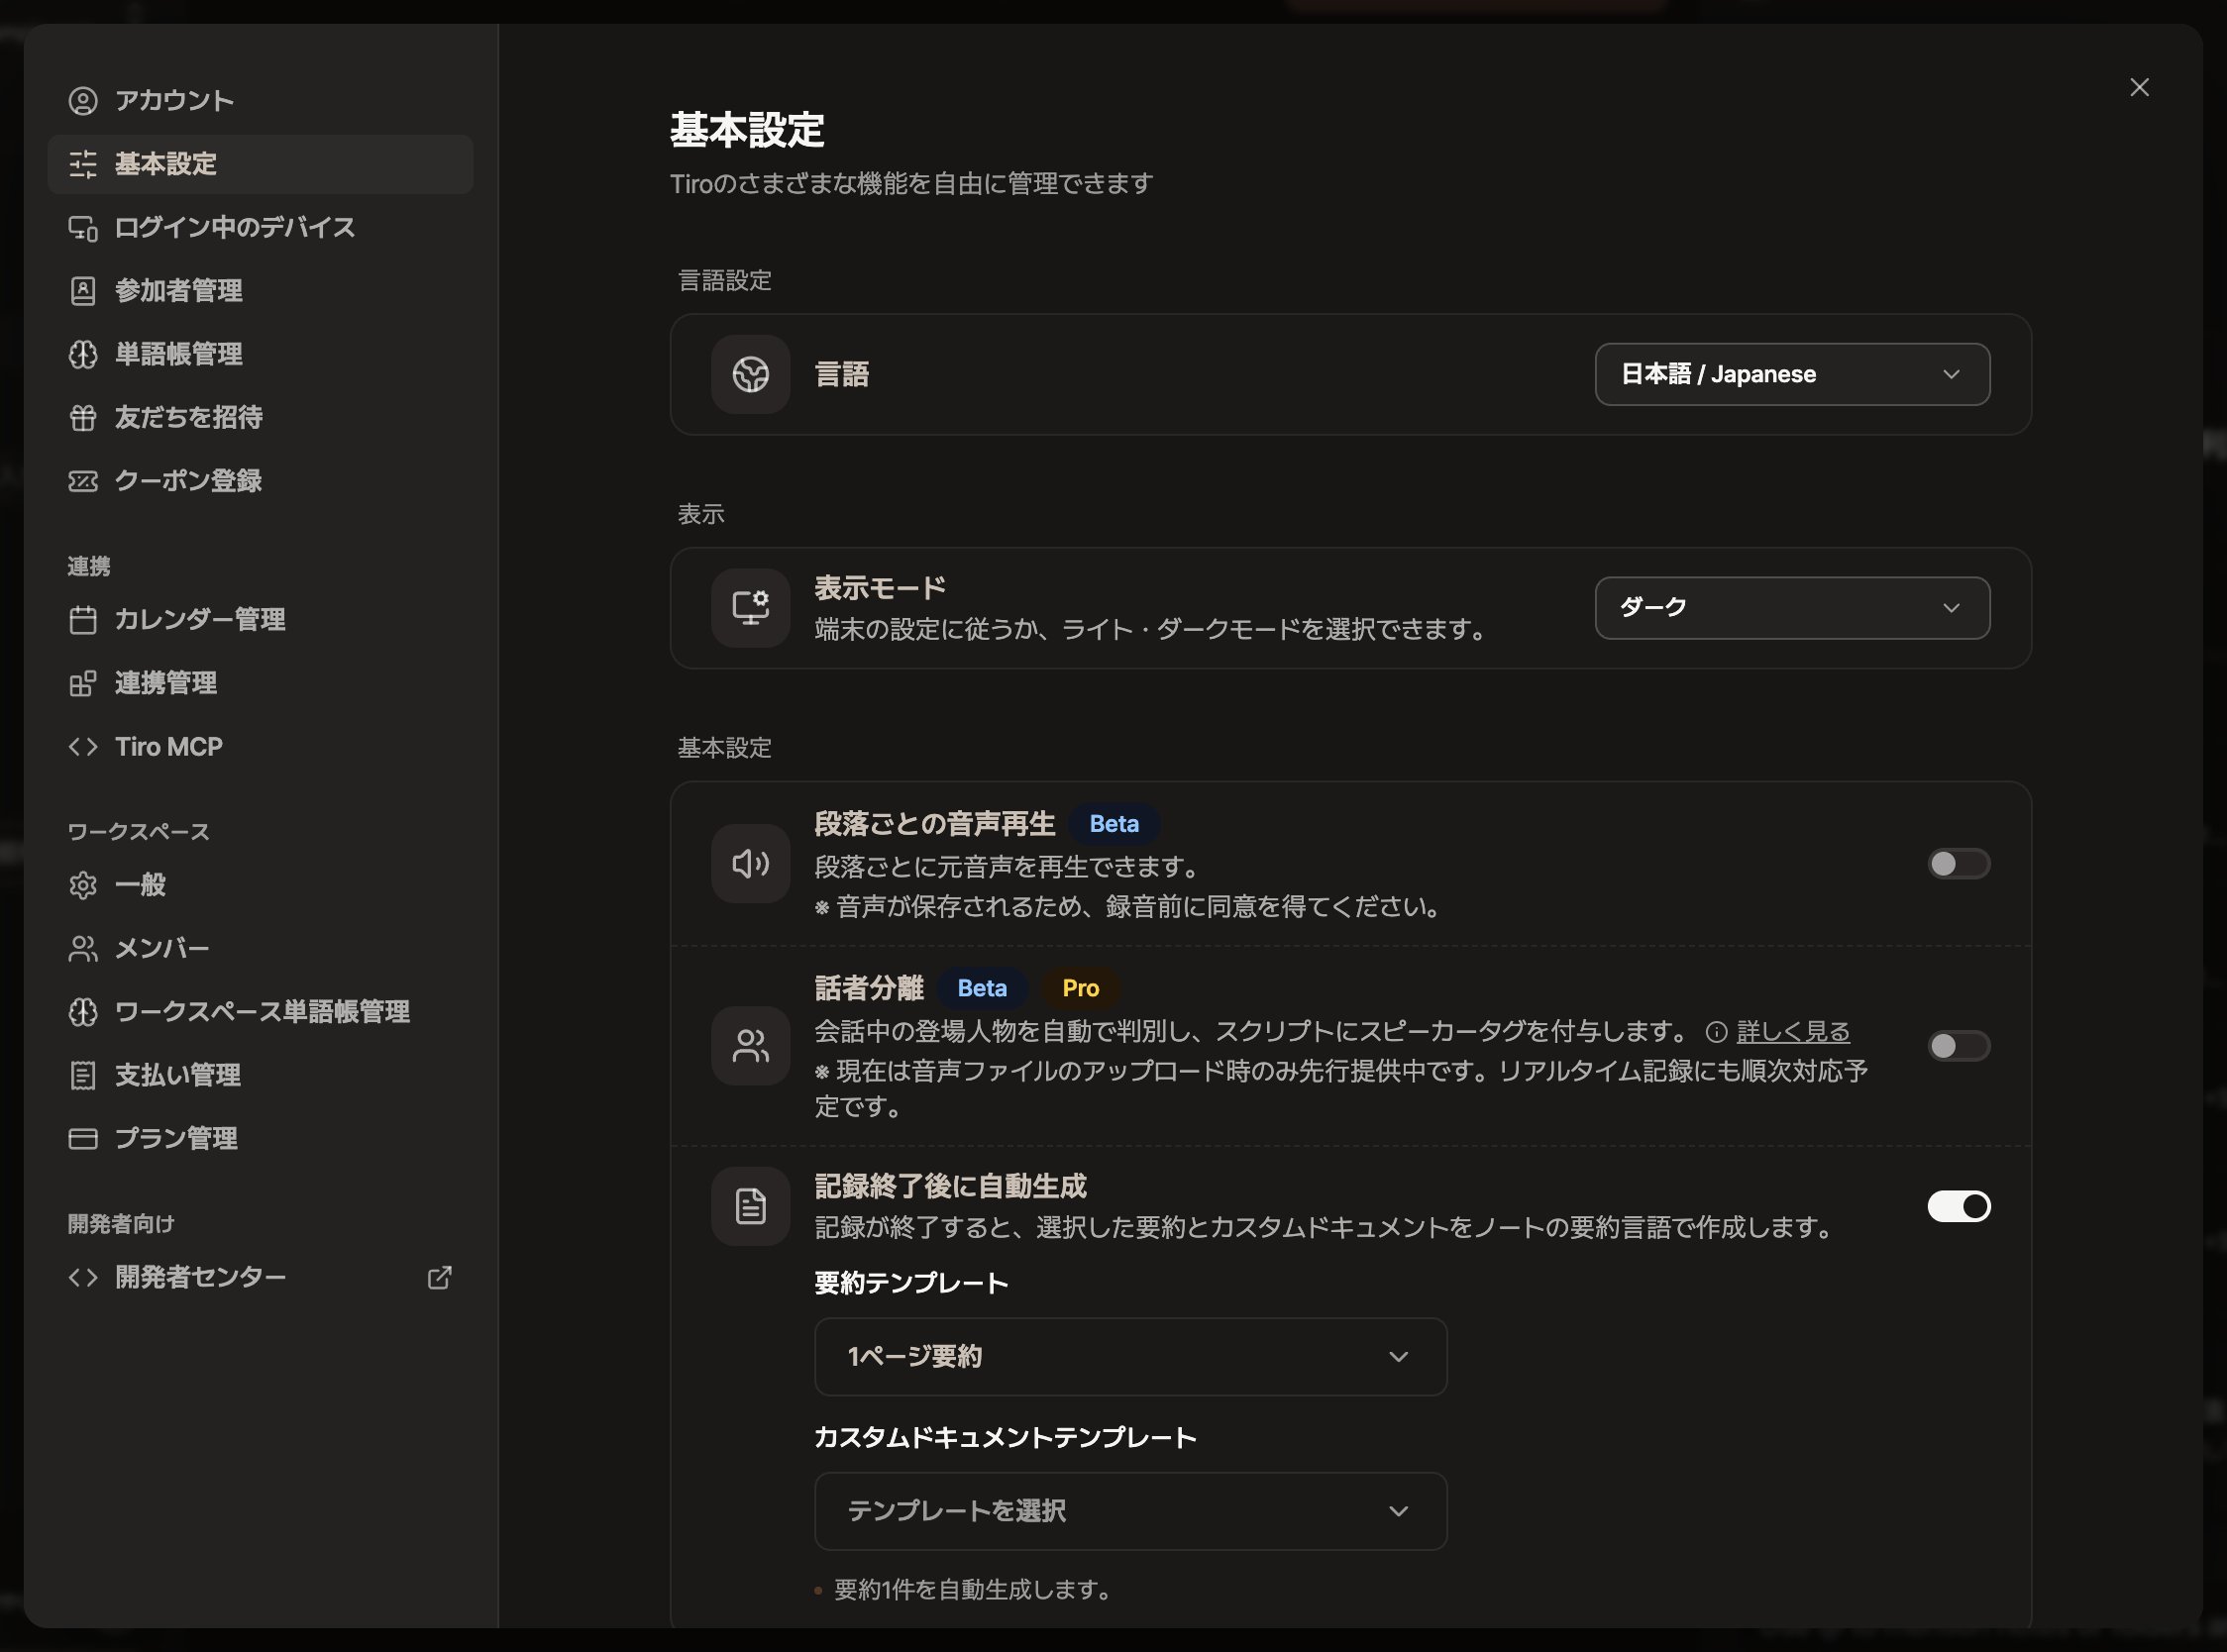
Task: Open 開発者センター in the sidebar
Action: (260, 1277)
